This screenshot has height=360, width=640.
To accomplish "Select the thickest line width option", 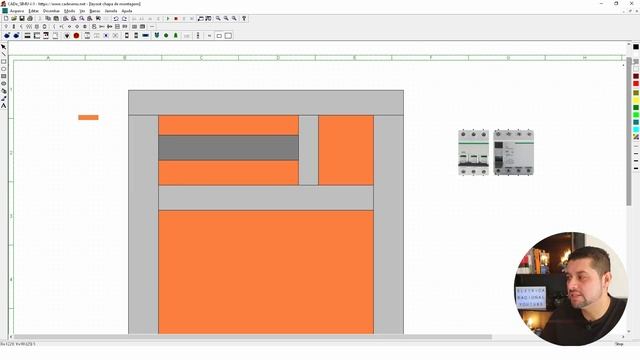I will (636, 168).
